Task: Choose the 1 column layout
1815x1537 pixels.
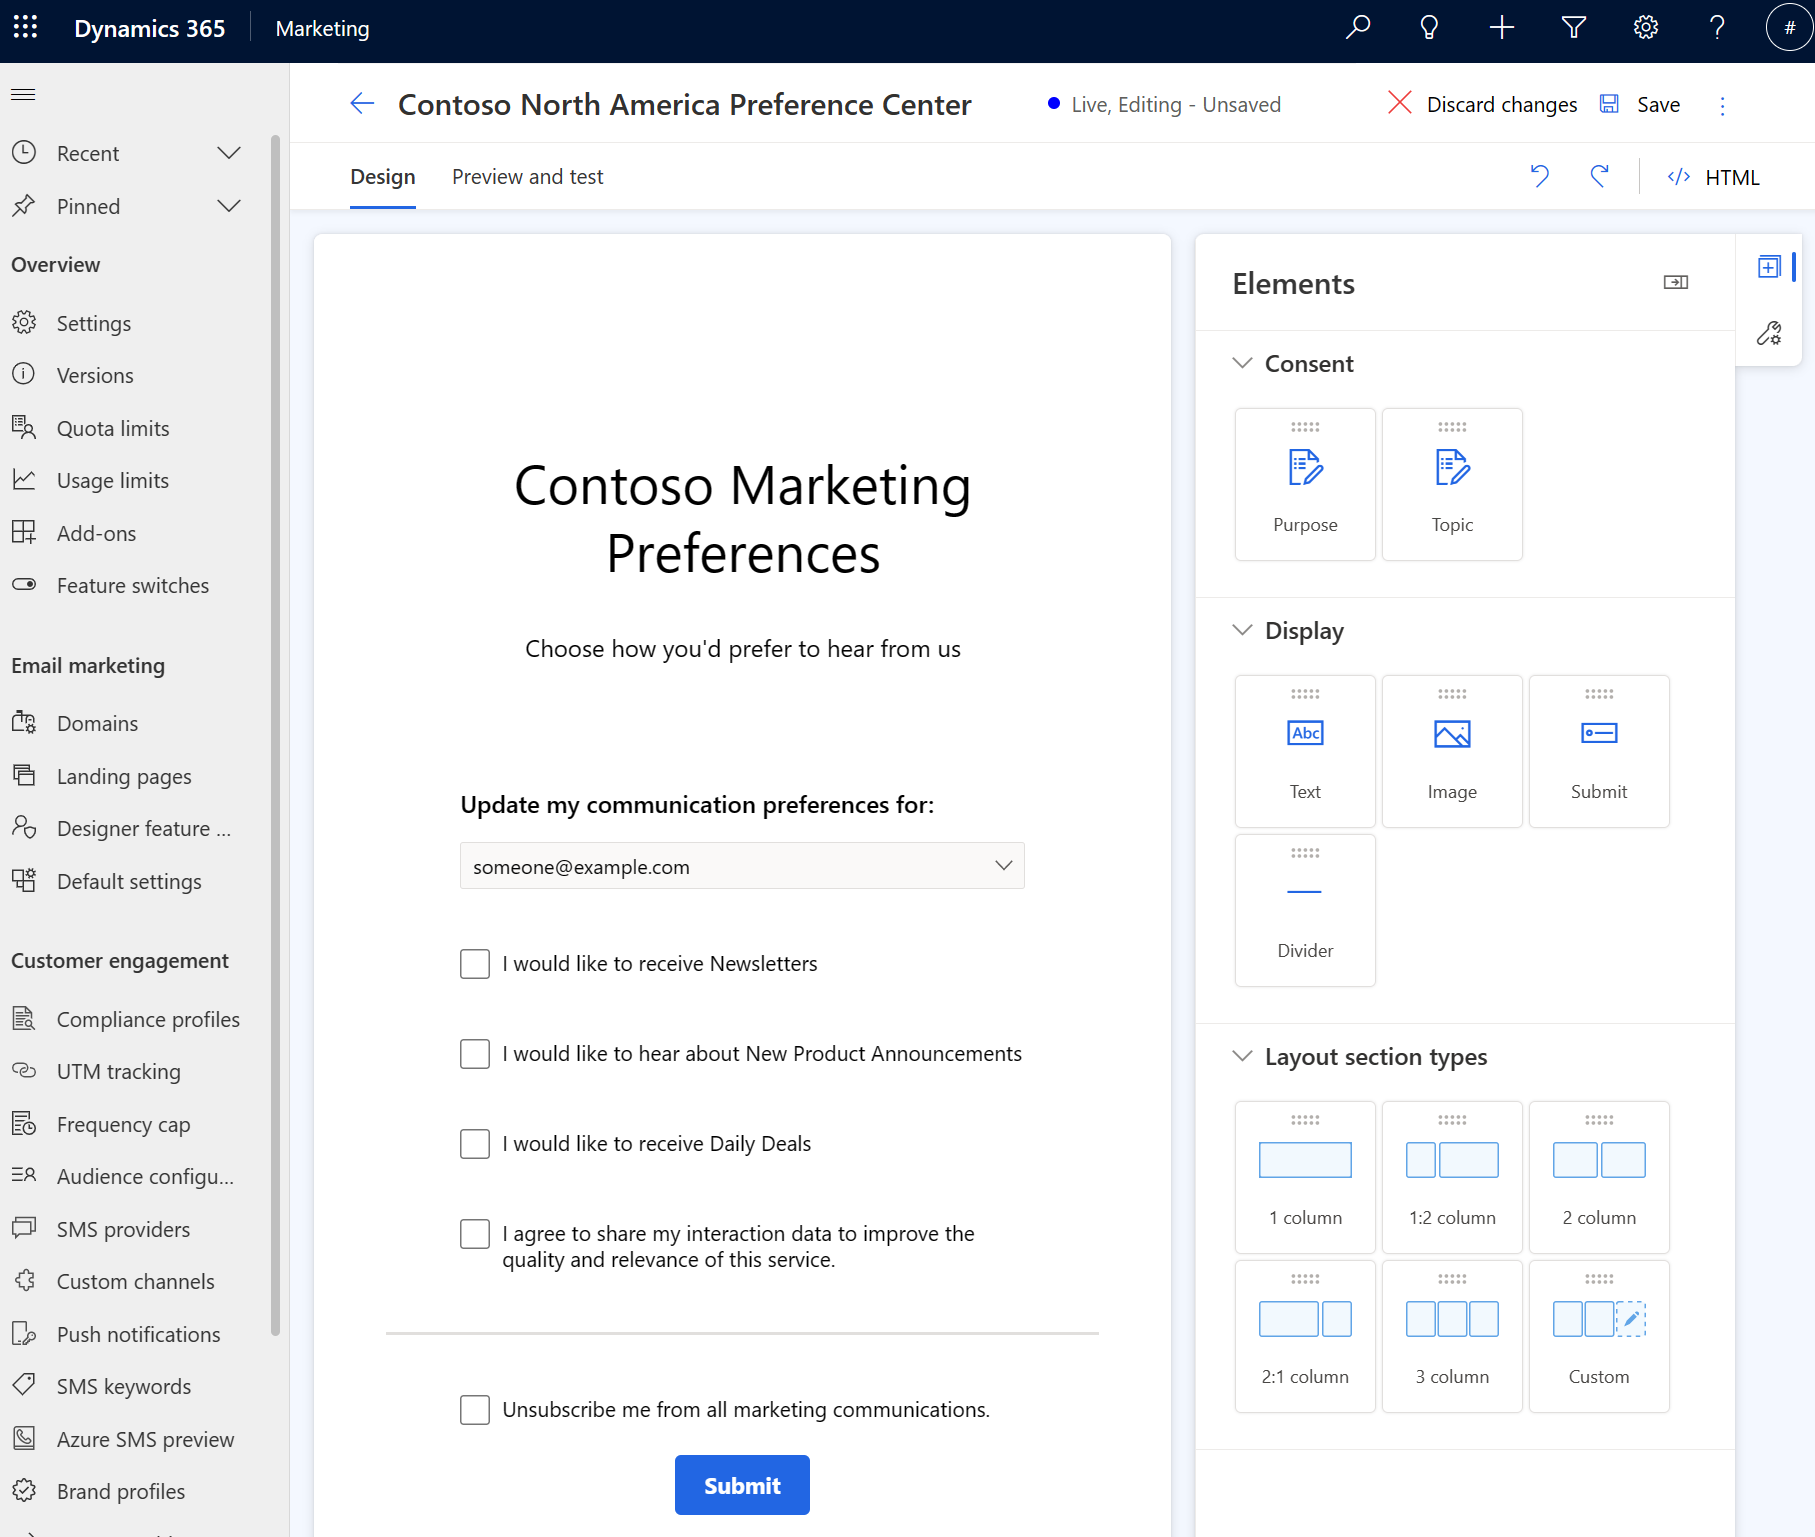Action: click(x=1305, y=1177)
